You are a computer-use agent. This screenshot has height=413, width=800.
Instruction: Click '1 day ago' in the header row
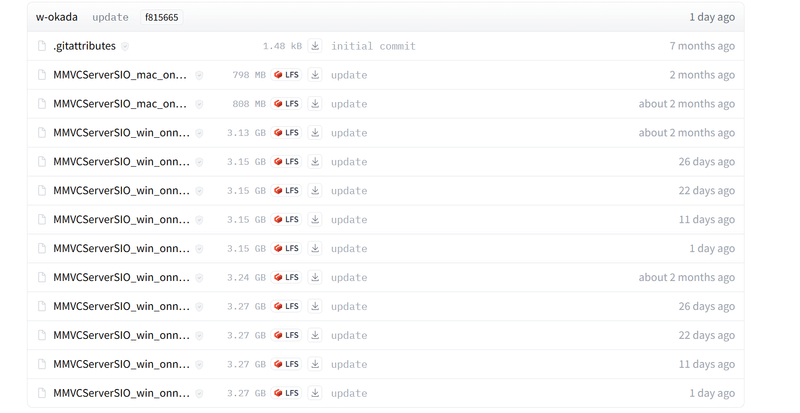[712, 17]
